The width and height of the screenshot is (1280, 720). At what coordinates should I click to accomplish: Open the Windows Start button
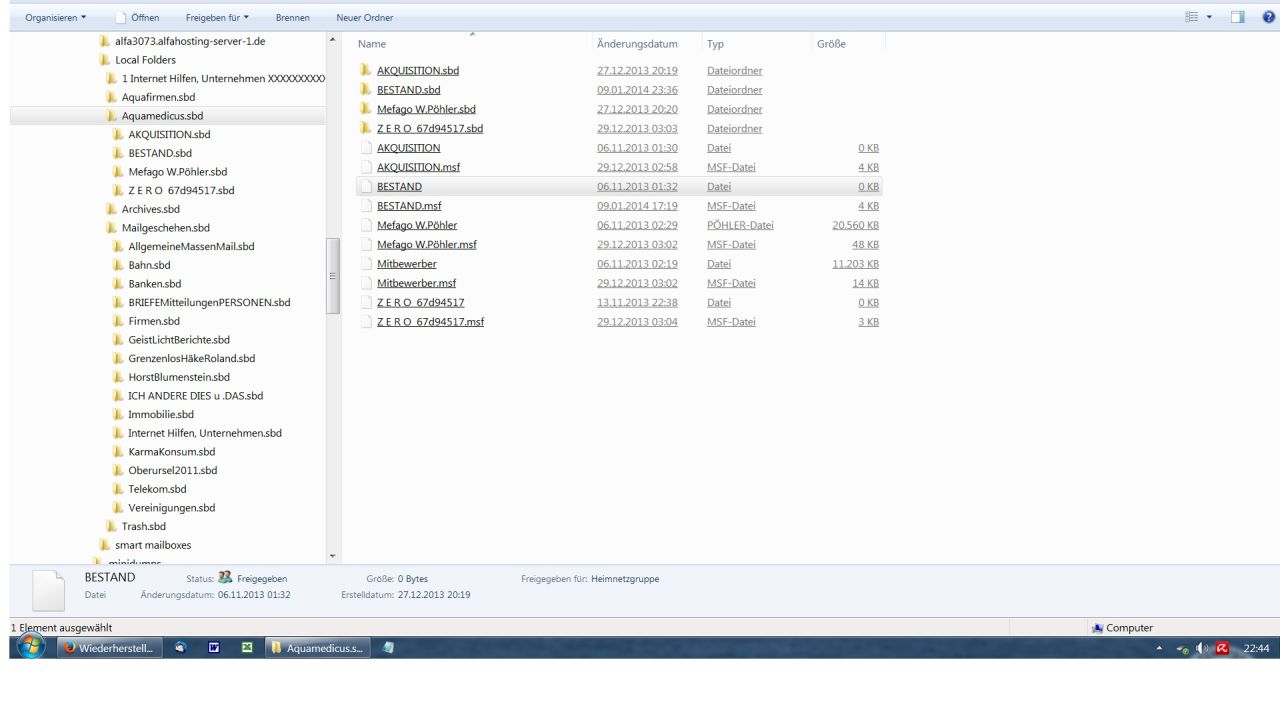click(x=32, y=648)
